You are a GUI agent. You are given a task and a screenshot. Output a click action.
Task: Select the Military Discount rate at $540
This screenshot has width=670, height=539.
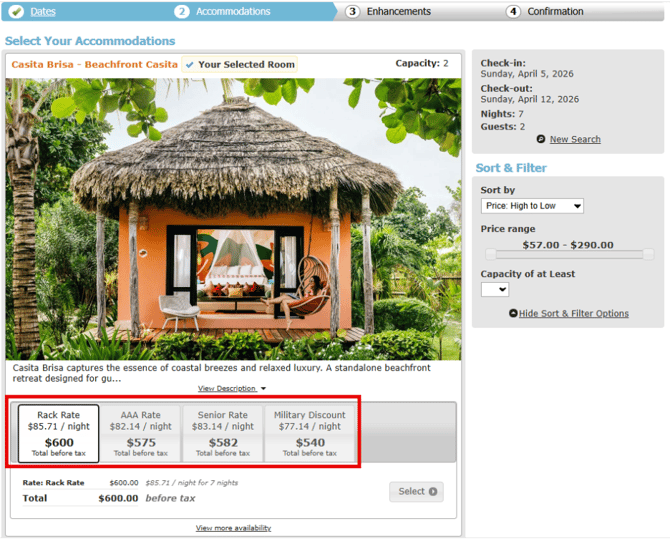pos(310,434)
